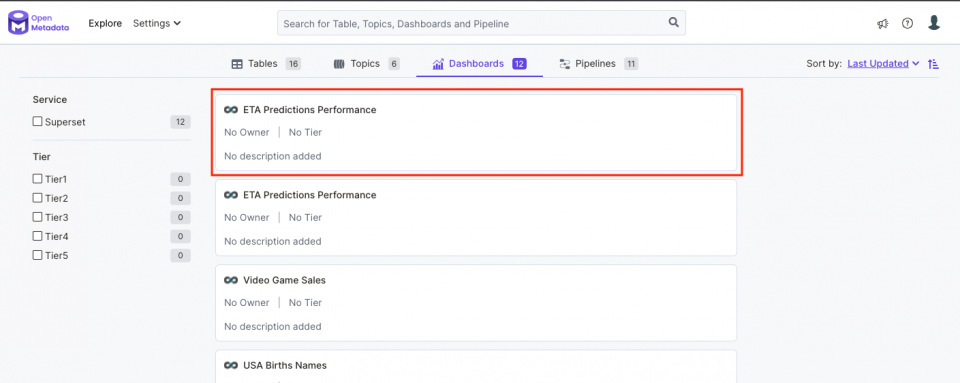
Task: Switch to the Topics tab
Action: click(366, 64)
